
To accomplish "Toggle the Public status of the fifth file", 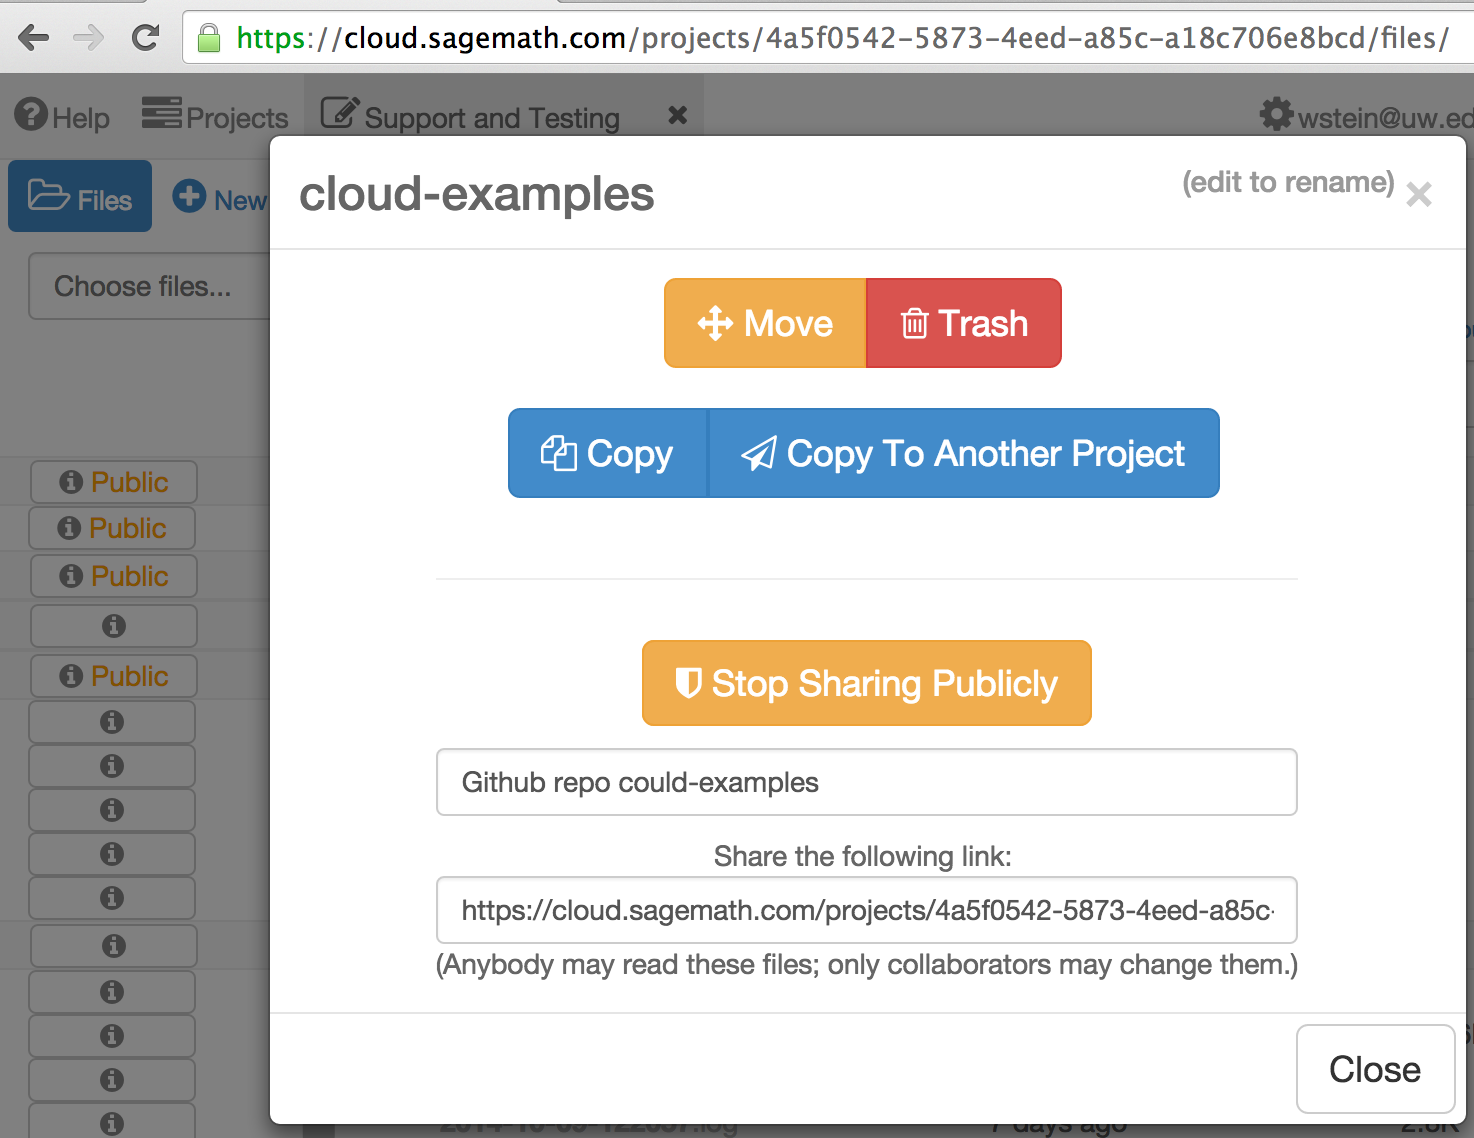I will [x=113, y=675].
